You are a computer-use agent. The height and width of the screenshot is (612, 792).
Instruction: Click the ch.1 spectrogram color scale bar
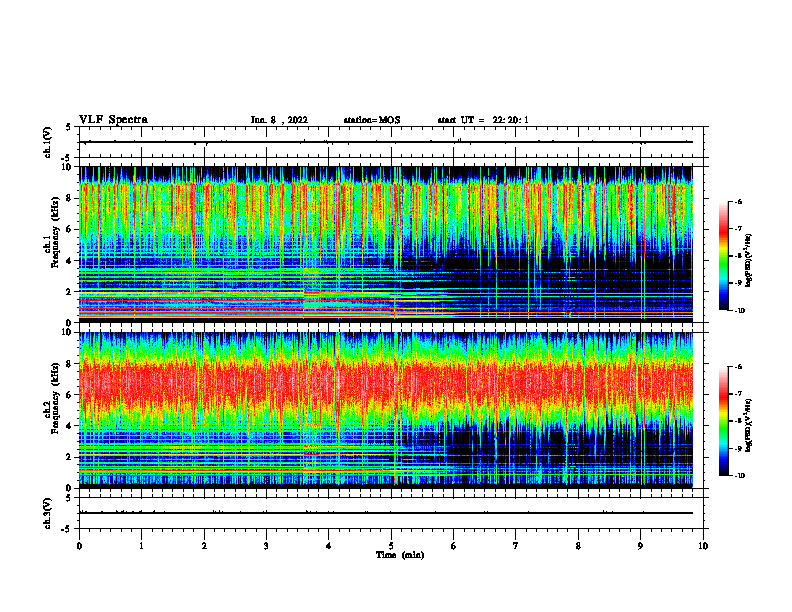(x=724, y=255)
